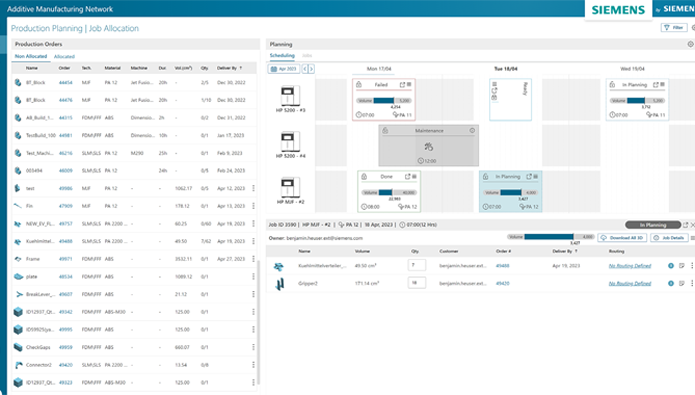Go to next date range arrow
The height and width of the screenshot is (395, 695).
(312, 69)
